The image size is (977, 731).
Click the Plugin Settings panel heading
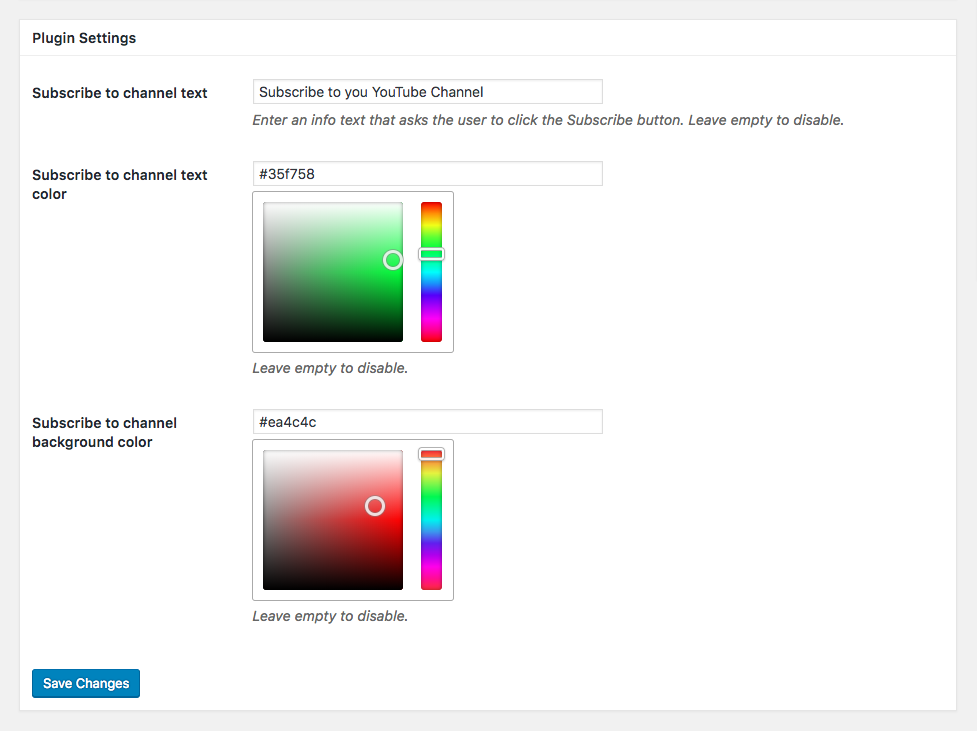[x=84, y=38]
